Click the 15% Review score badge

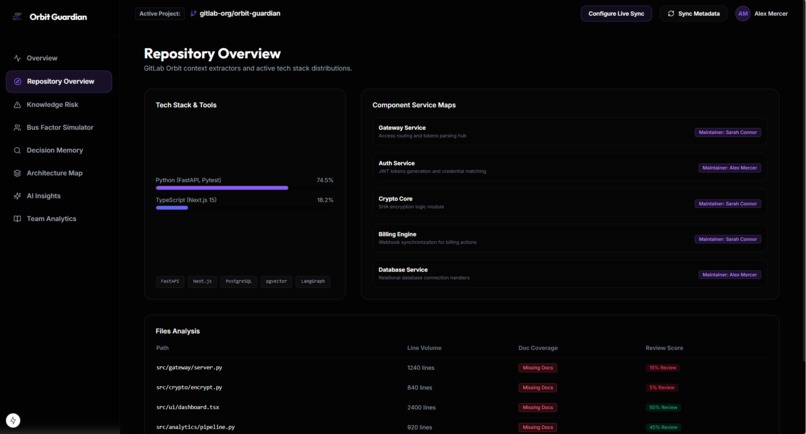tap(663, 368)
